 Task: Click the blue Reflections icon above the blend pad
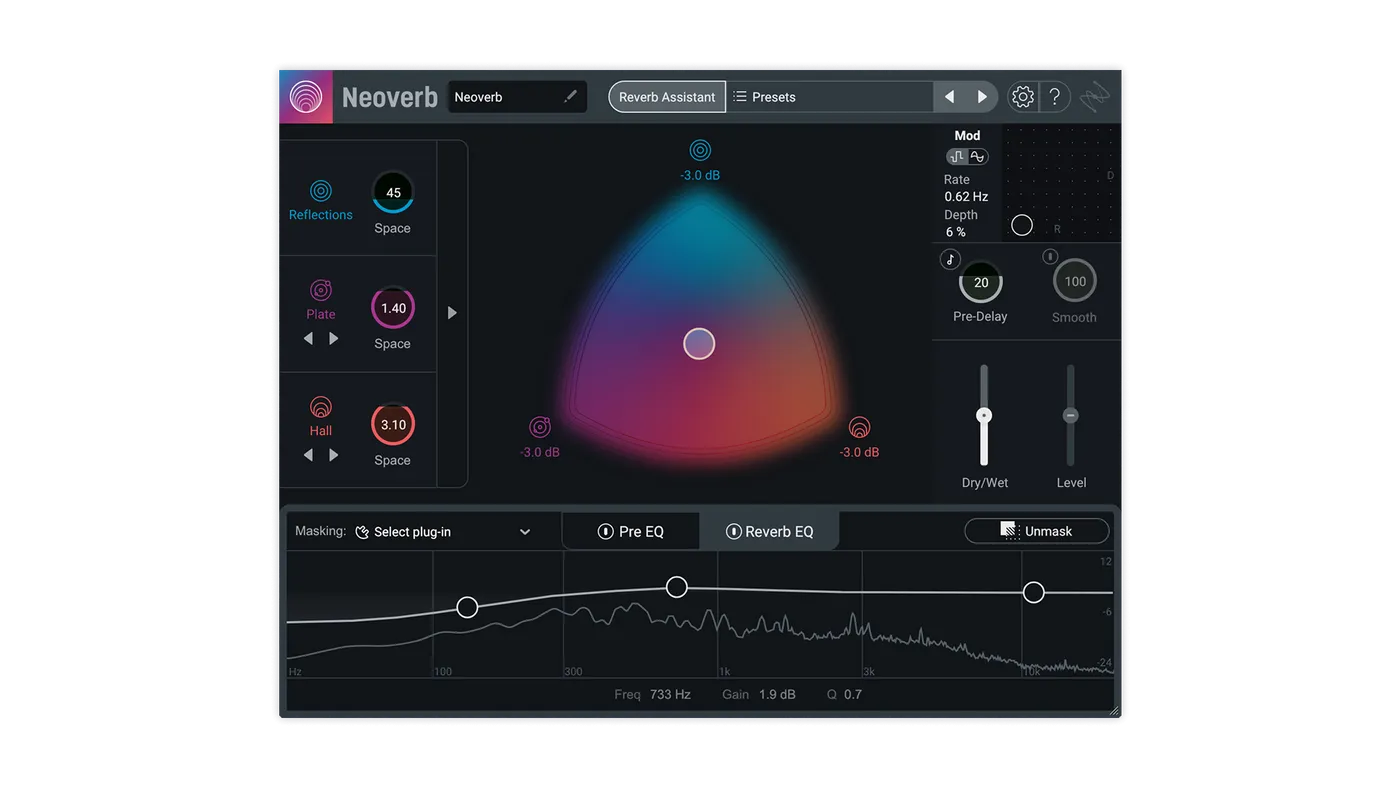tap(700, 150)
